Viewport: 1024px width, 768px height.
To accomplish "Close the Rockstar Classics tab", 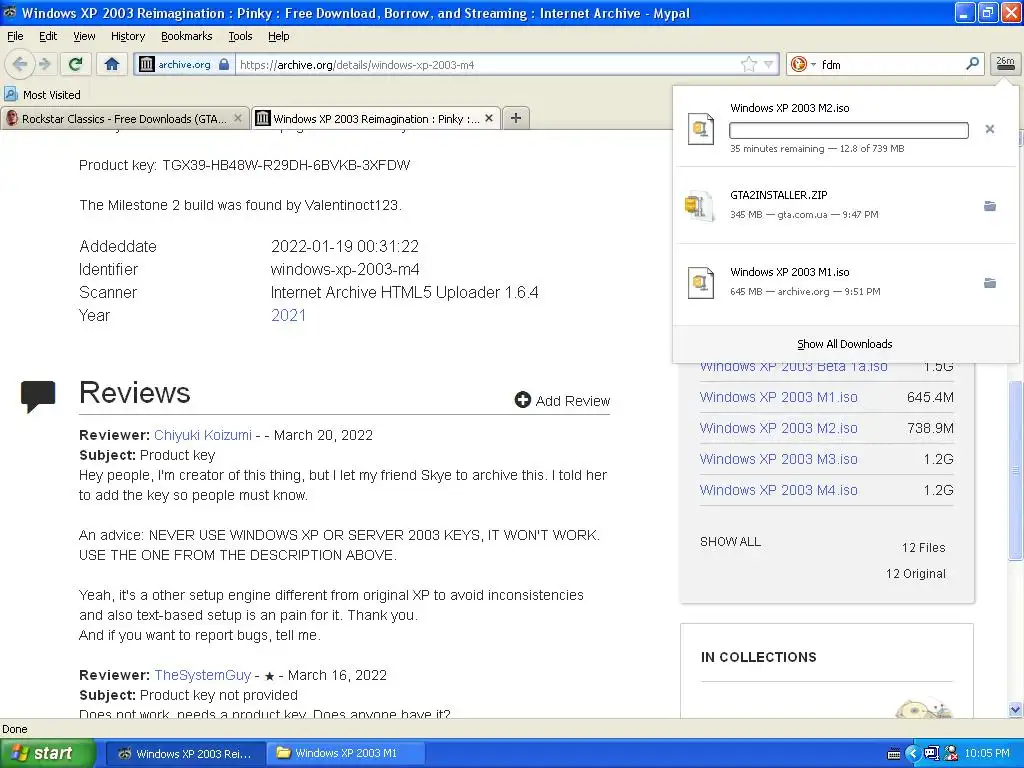I will point(238,118).
